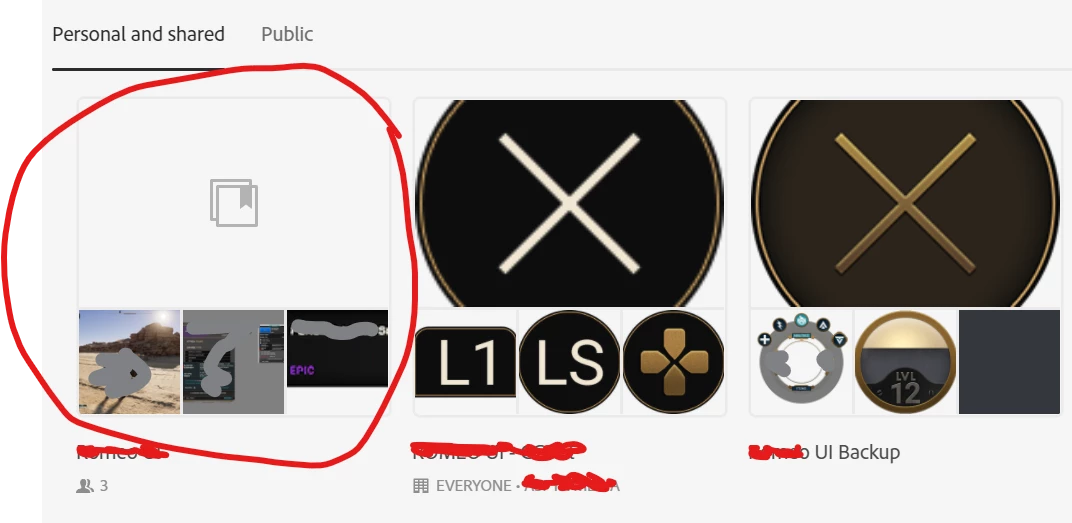Viewport: 1072px width, 523px height.
Task: Click the large gold X button icon
Action: tap(905, 203)
